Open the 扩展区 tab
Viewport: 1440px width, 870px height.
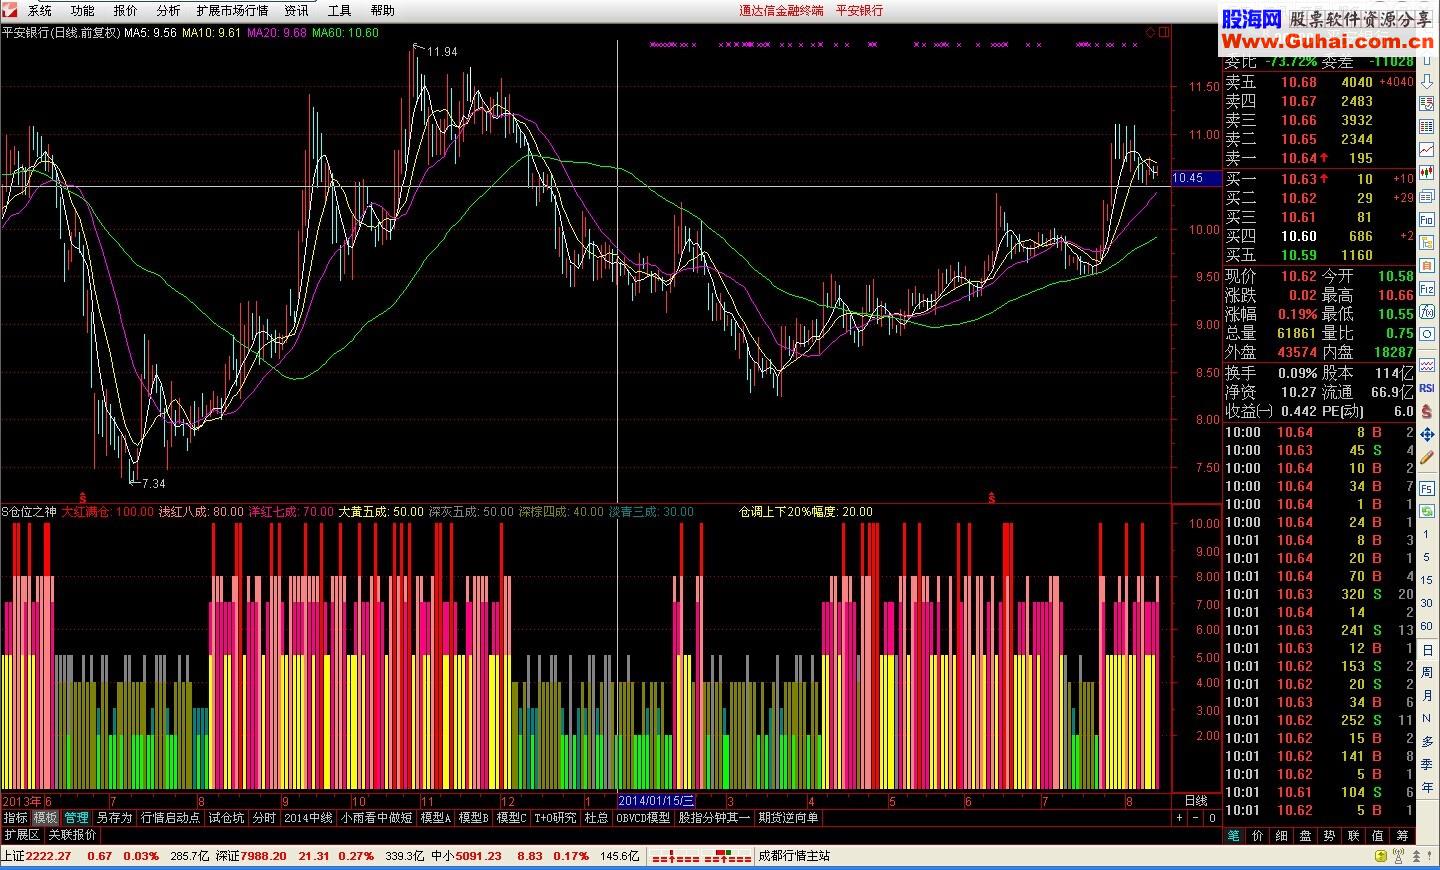click(x=21, y=835)
